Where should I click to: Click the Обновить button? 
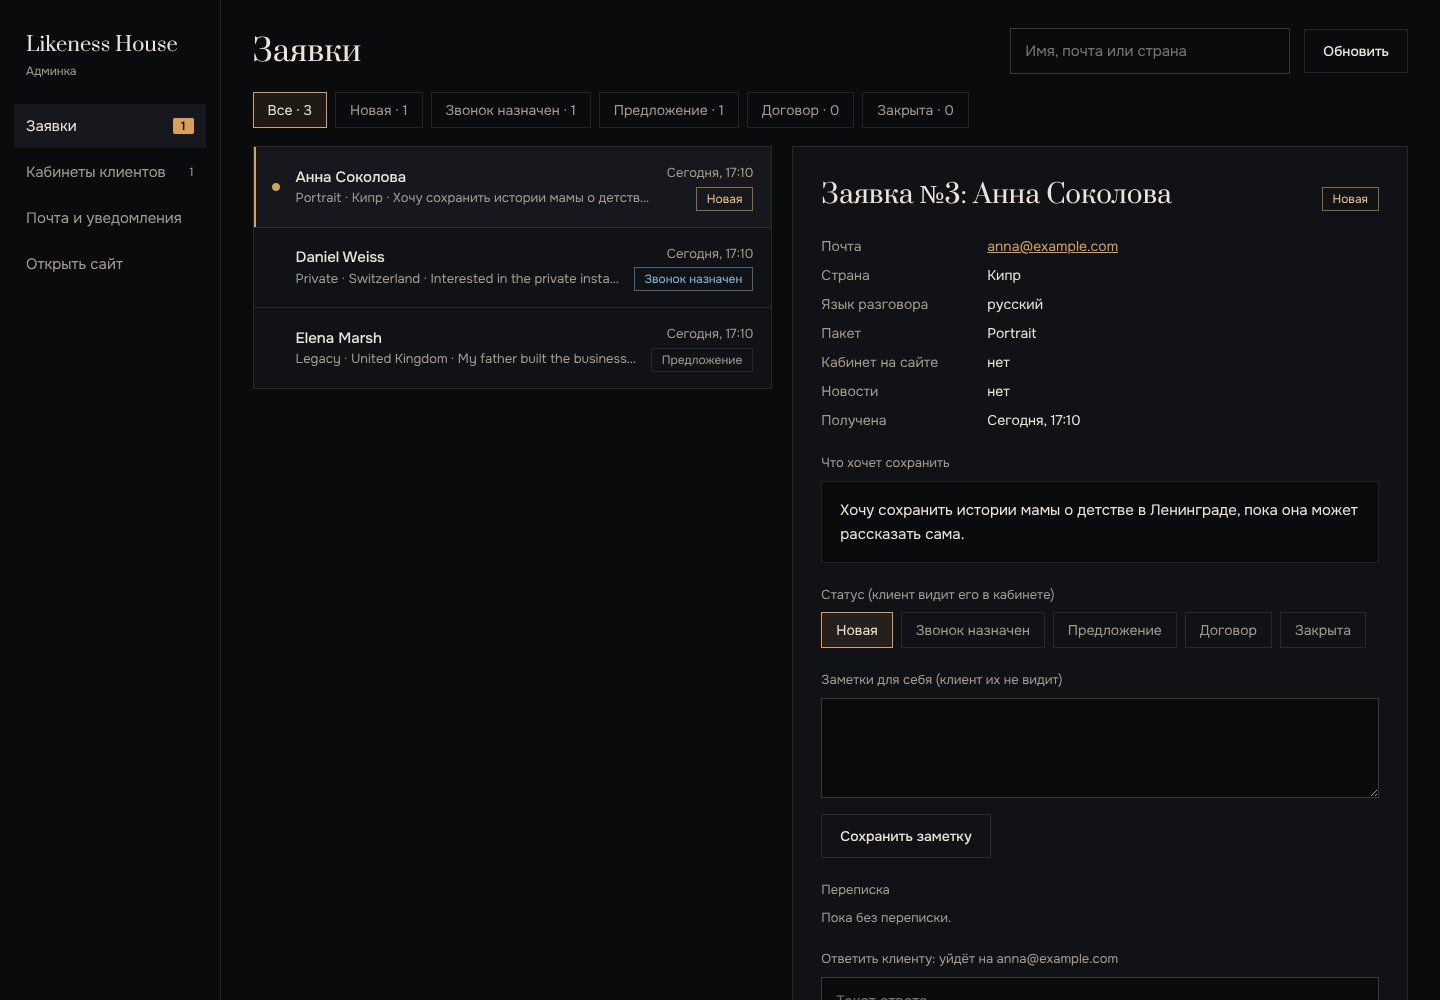1356,51
